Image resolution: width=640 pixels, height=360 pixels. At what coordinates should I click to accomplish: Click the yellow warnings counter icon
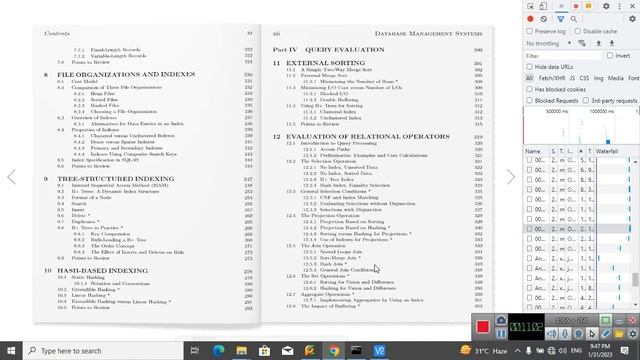point(589,6)
